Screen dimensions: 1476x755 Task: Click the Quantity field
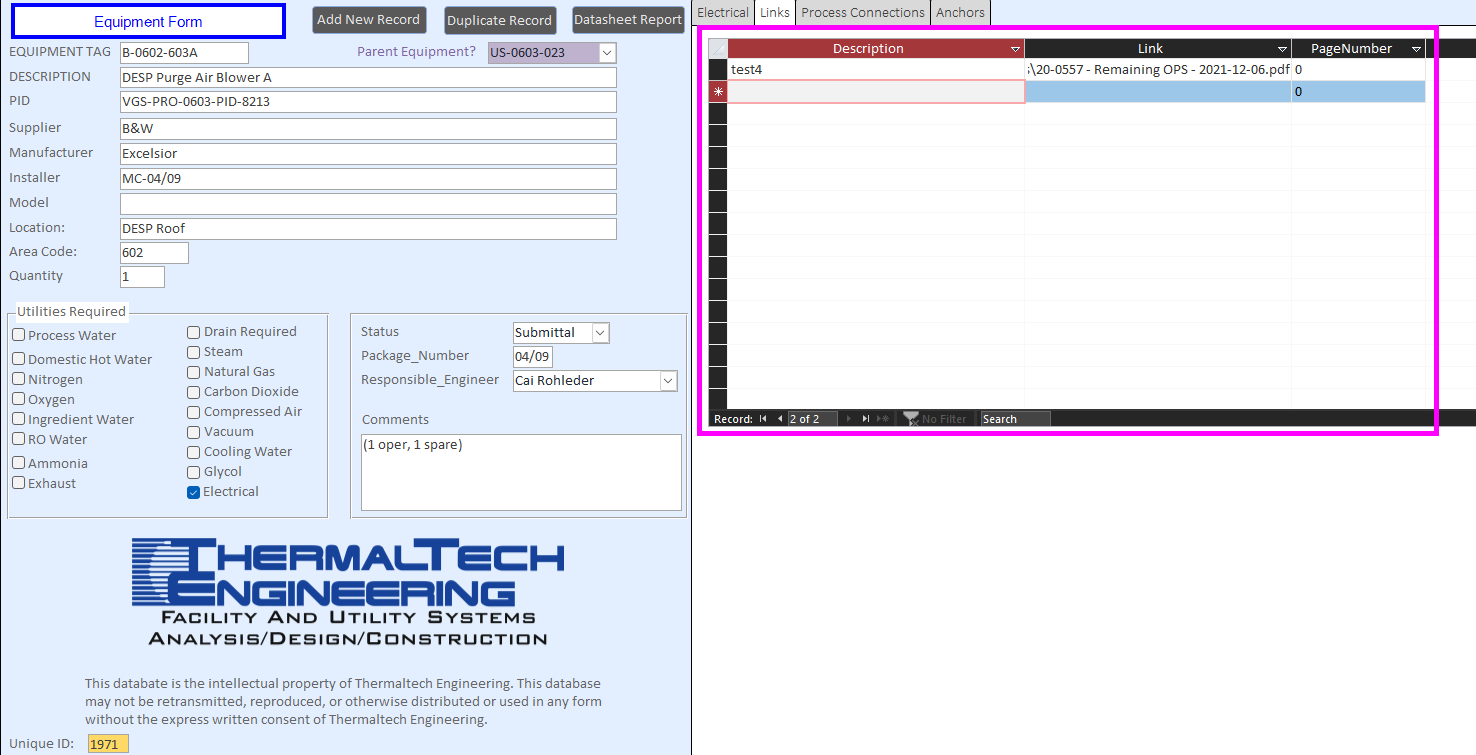pos(142,277)
